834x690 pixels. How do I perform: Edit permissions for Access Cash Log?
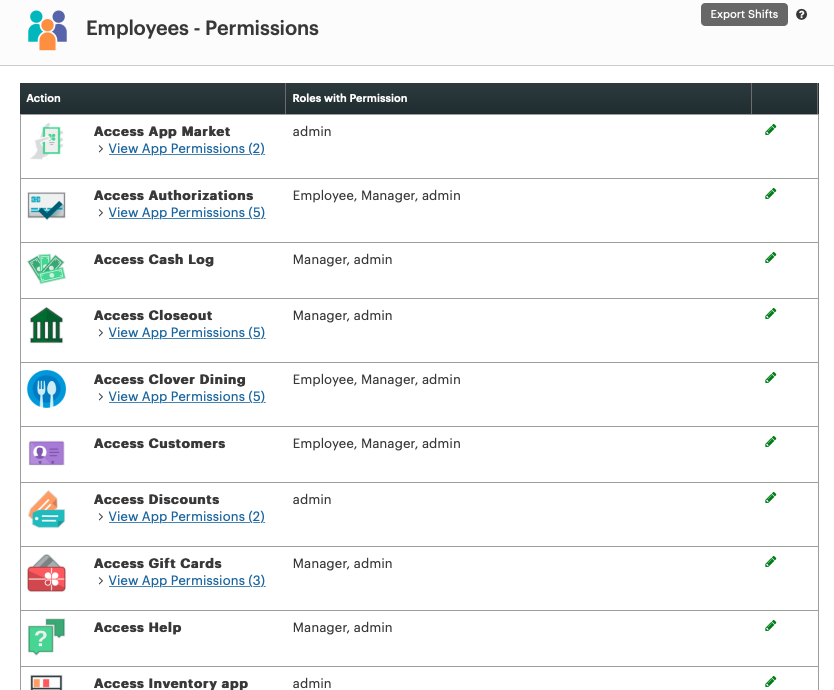click(770, 257)
